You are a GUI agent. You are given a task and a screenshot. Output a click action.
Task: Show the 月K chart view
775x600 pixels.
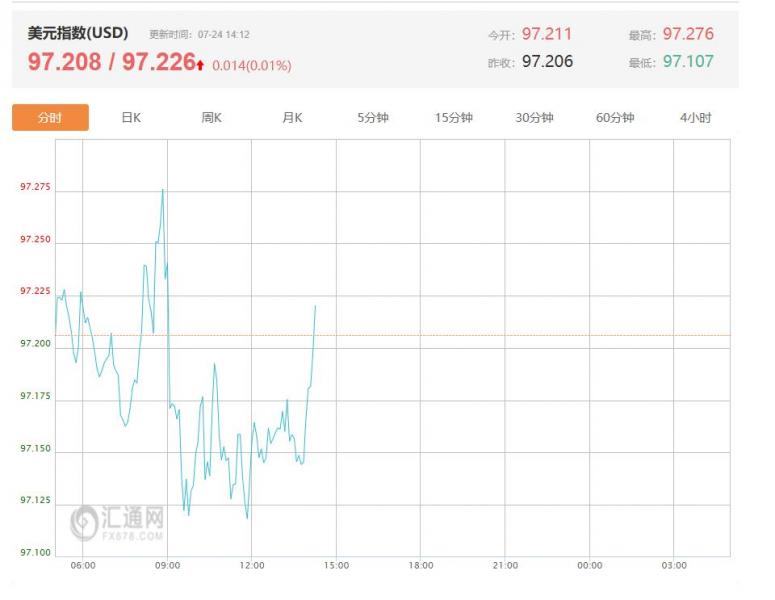click(292, 118)
